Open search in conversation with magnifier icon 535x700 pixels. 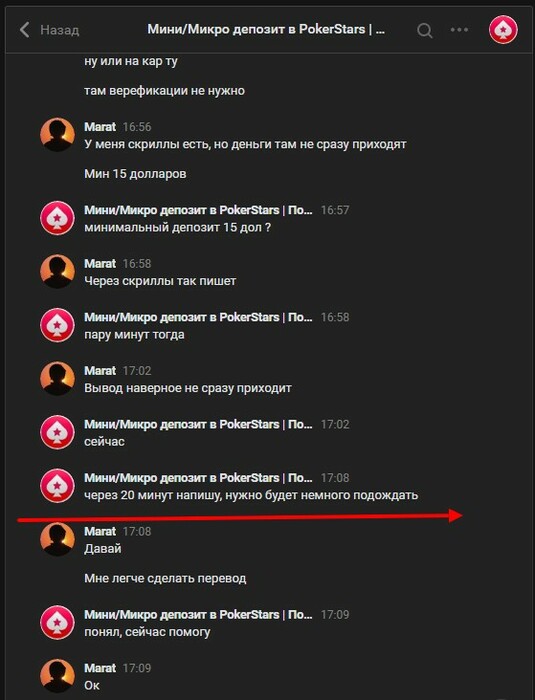(425, 30)
